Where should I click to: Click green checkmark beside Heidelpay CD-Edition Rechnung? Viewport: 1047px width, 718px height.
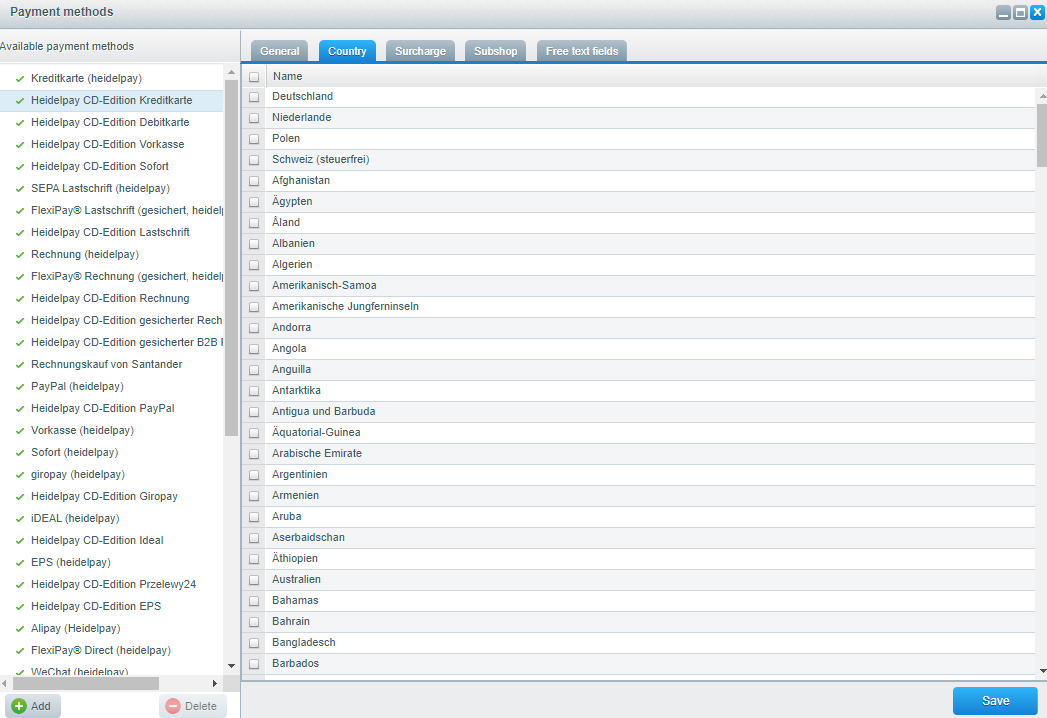(x=20, y=299)
